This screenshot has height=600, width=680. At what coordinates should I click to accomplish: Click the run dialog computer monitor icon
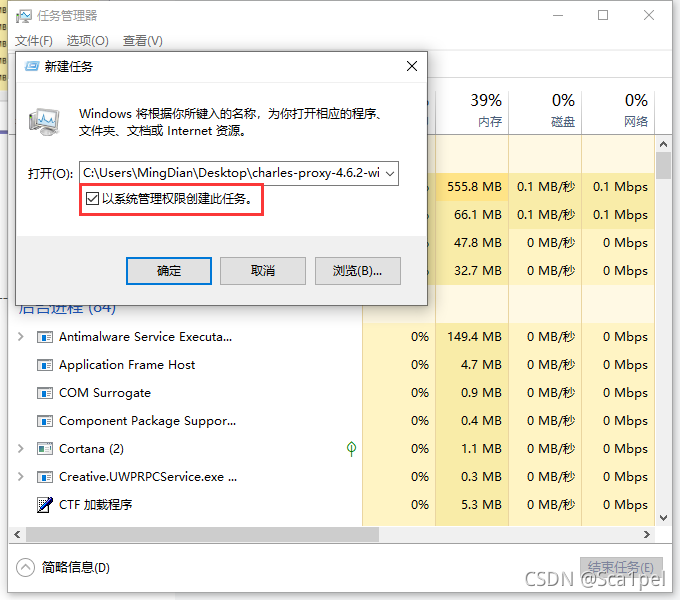coord(44,122)
